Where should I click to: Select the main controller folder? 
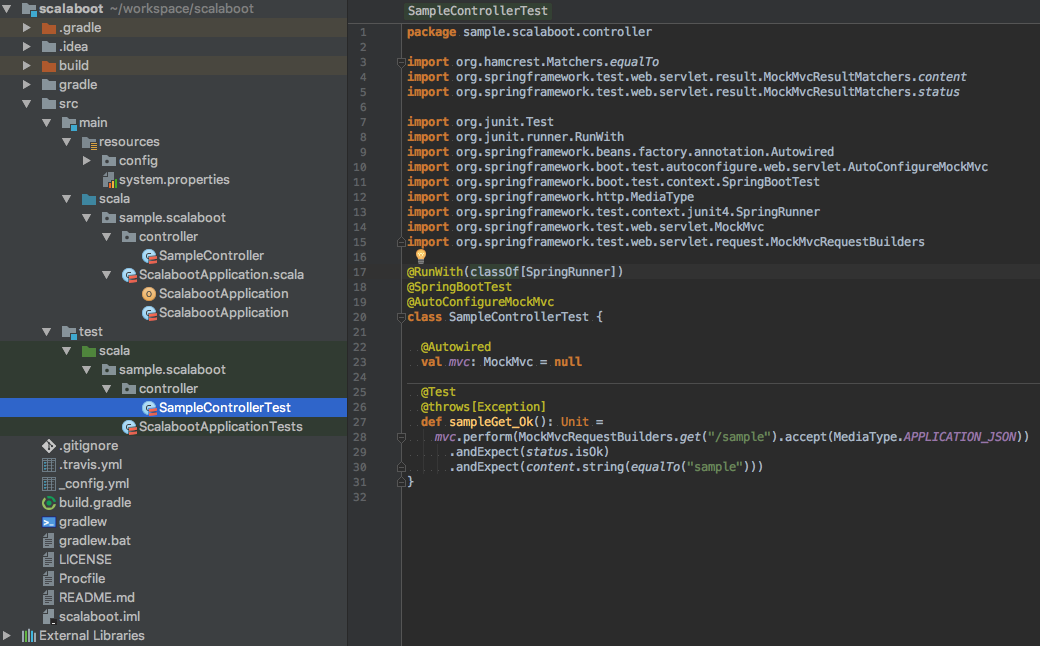tap(168, 237)
